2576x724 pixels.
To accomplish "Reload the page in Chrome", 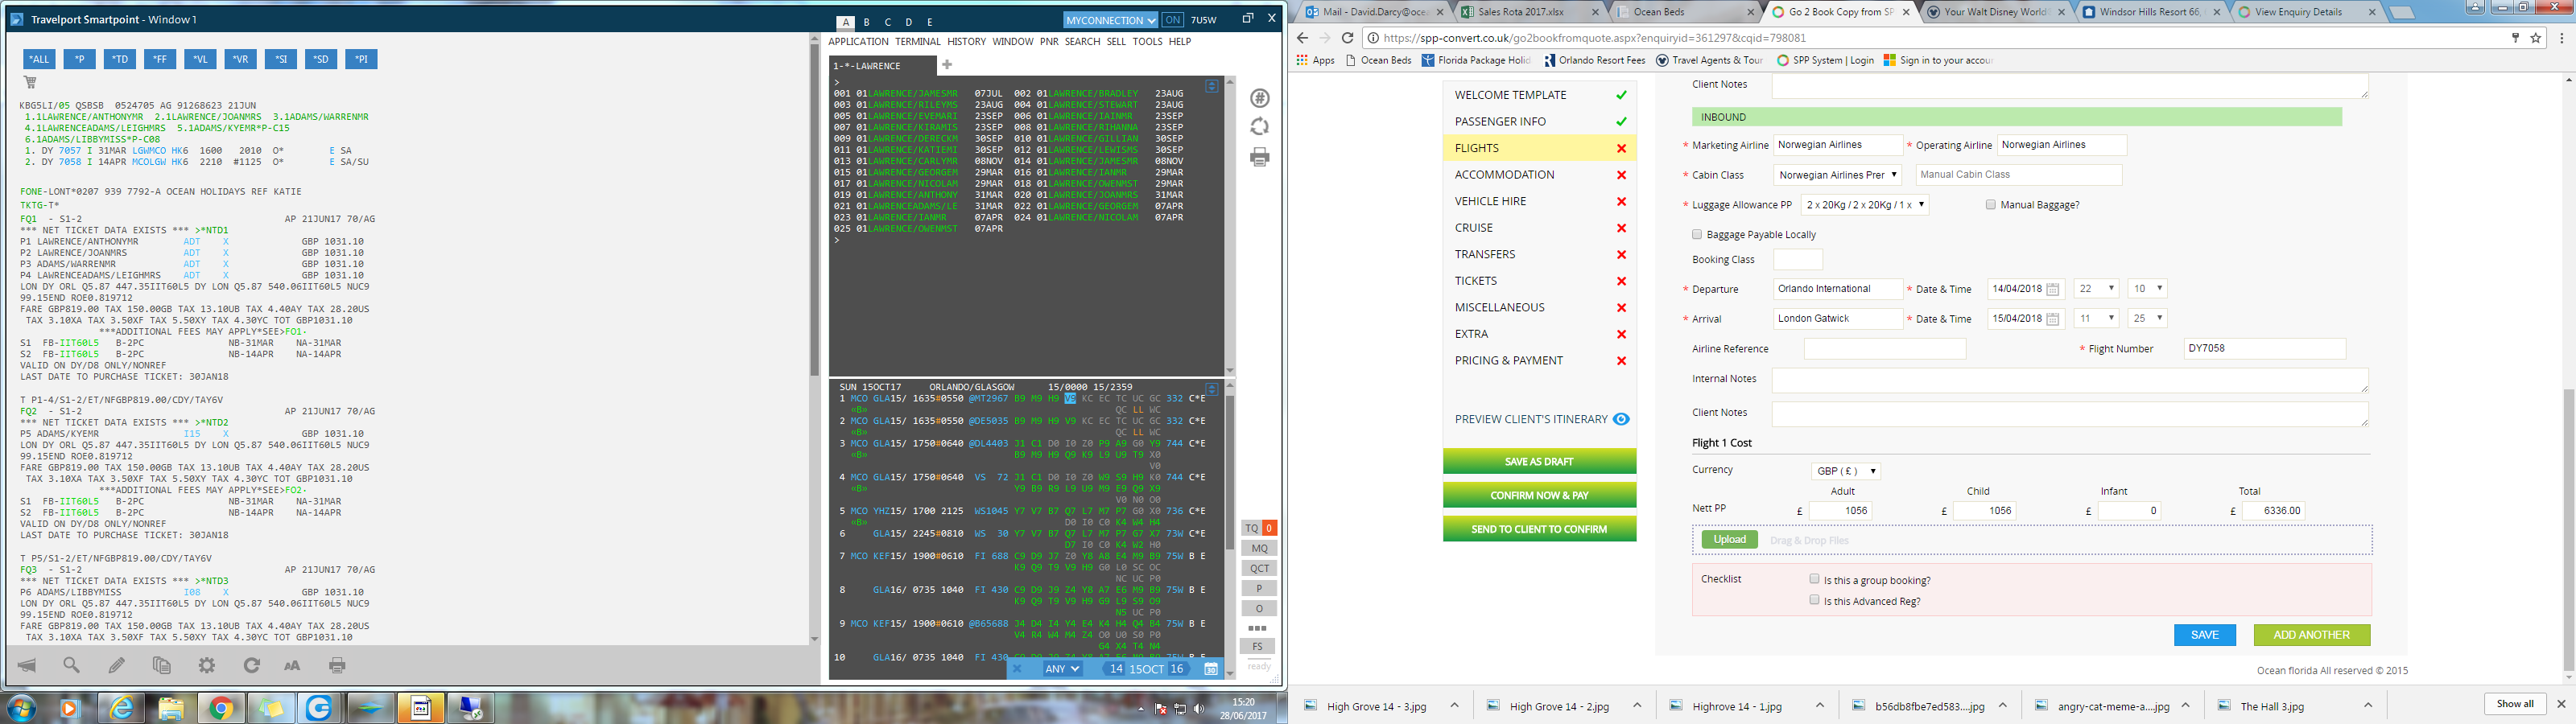I will pyautogui.click(x=1347, y=38).
